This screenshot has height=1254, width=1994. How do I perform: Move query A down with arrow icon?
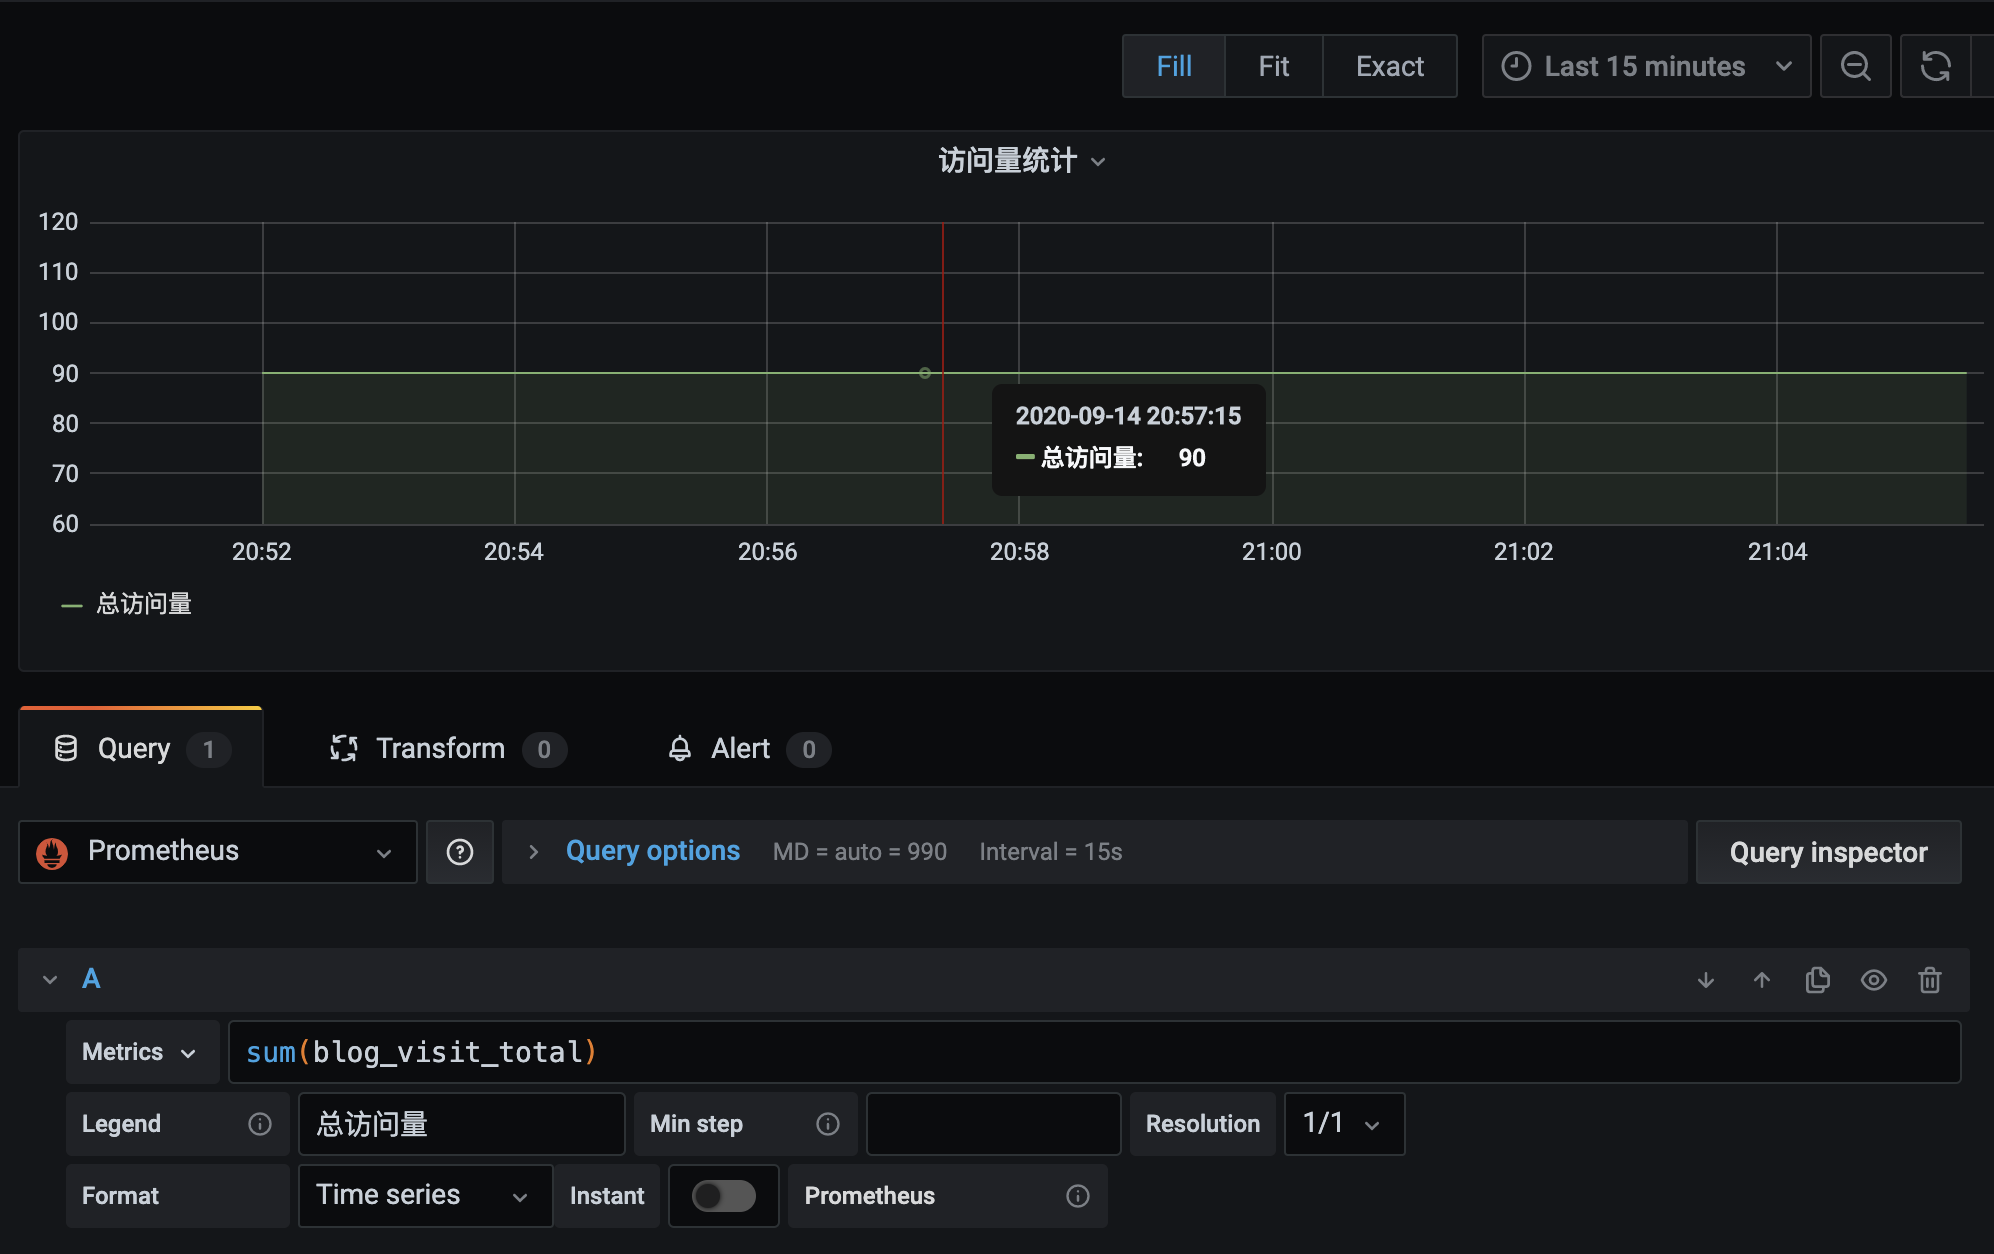coord(1706,980)
